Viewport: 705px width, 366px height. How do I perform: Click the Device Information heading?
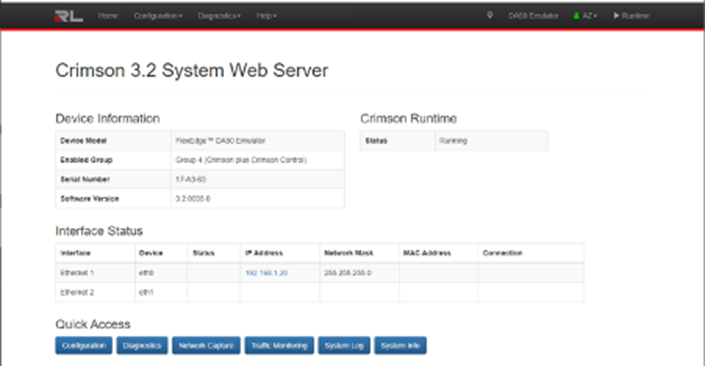point(107,119)
